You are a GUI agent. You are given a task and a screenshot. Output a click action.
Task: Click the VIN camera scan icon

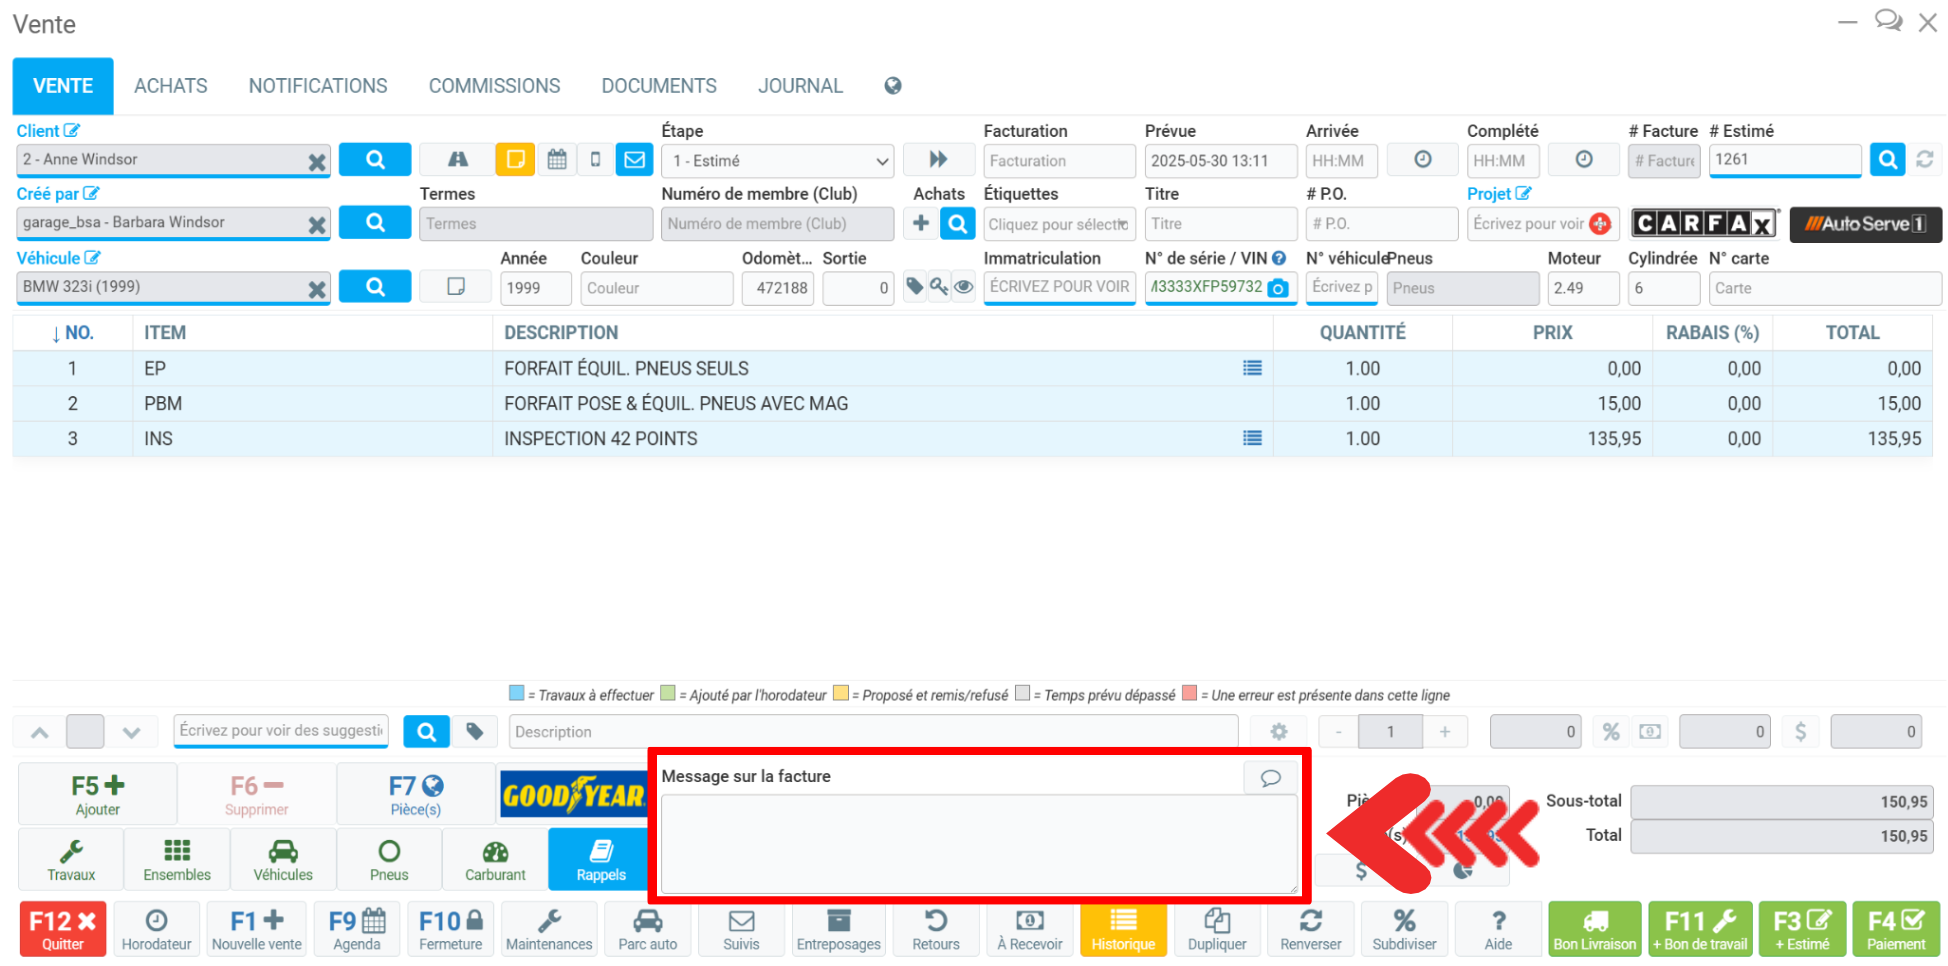[x=1278, y=288]
